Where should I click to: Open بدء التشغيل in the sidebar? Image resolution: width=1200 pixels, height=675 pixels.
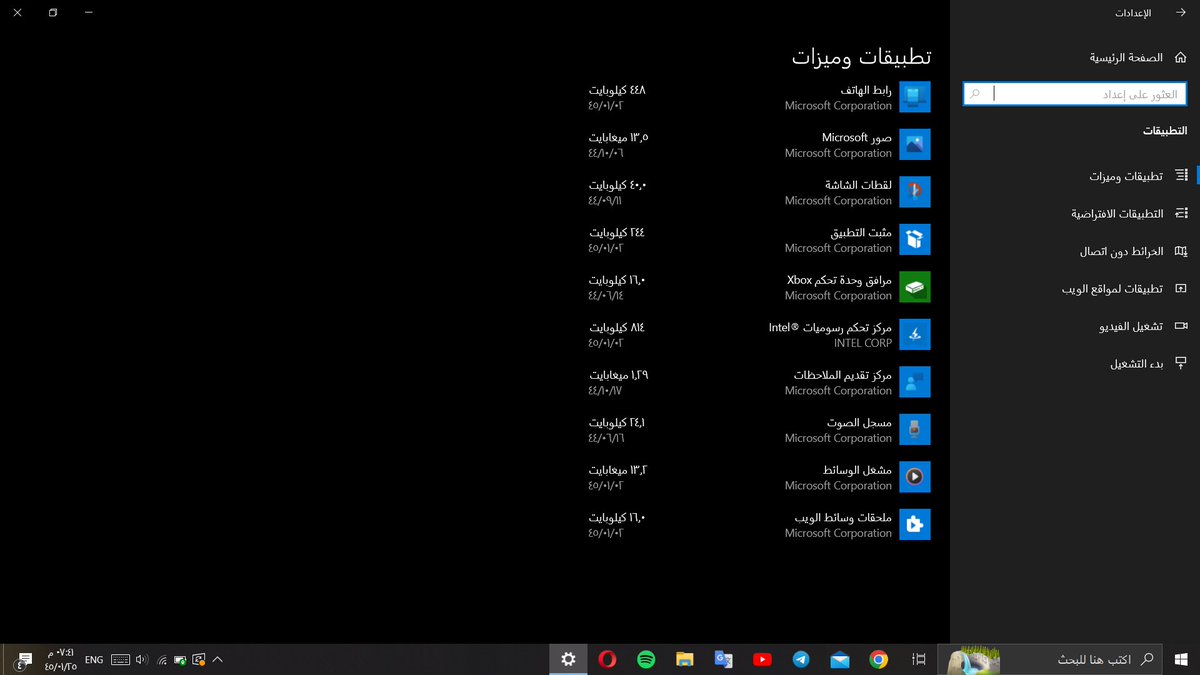point(1076,364)
